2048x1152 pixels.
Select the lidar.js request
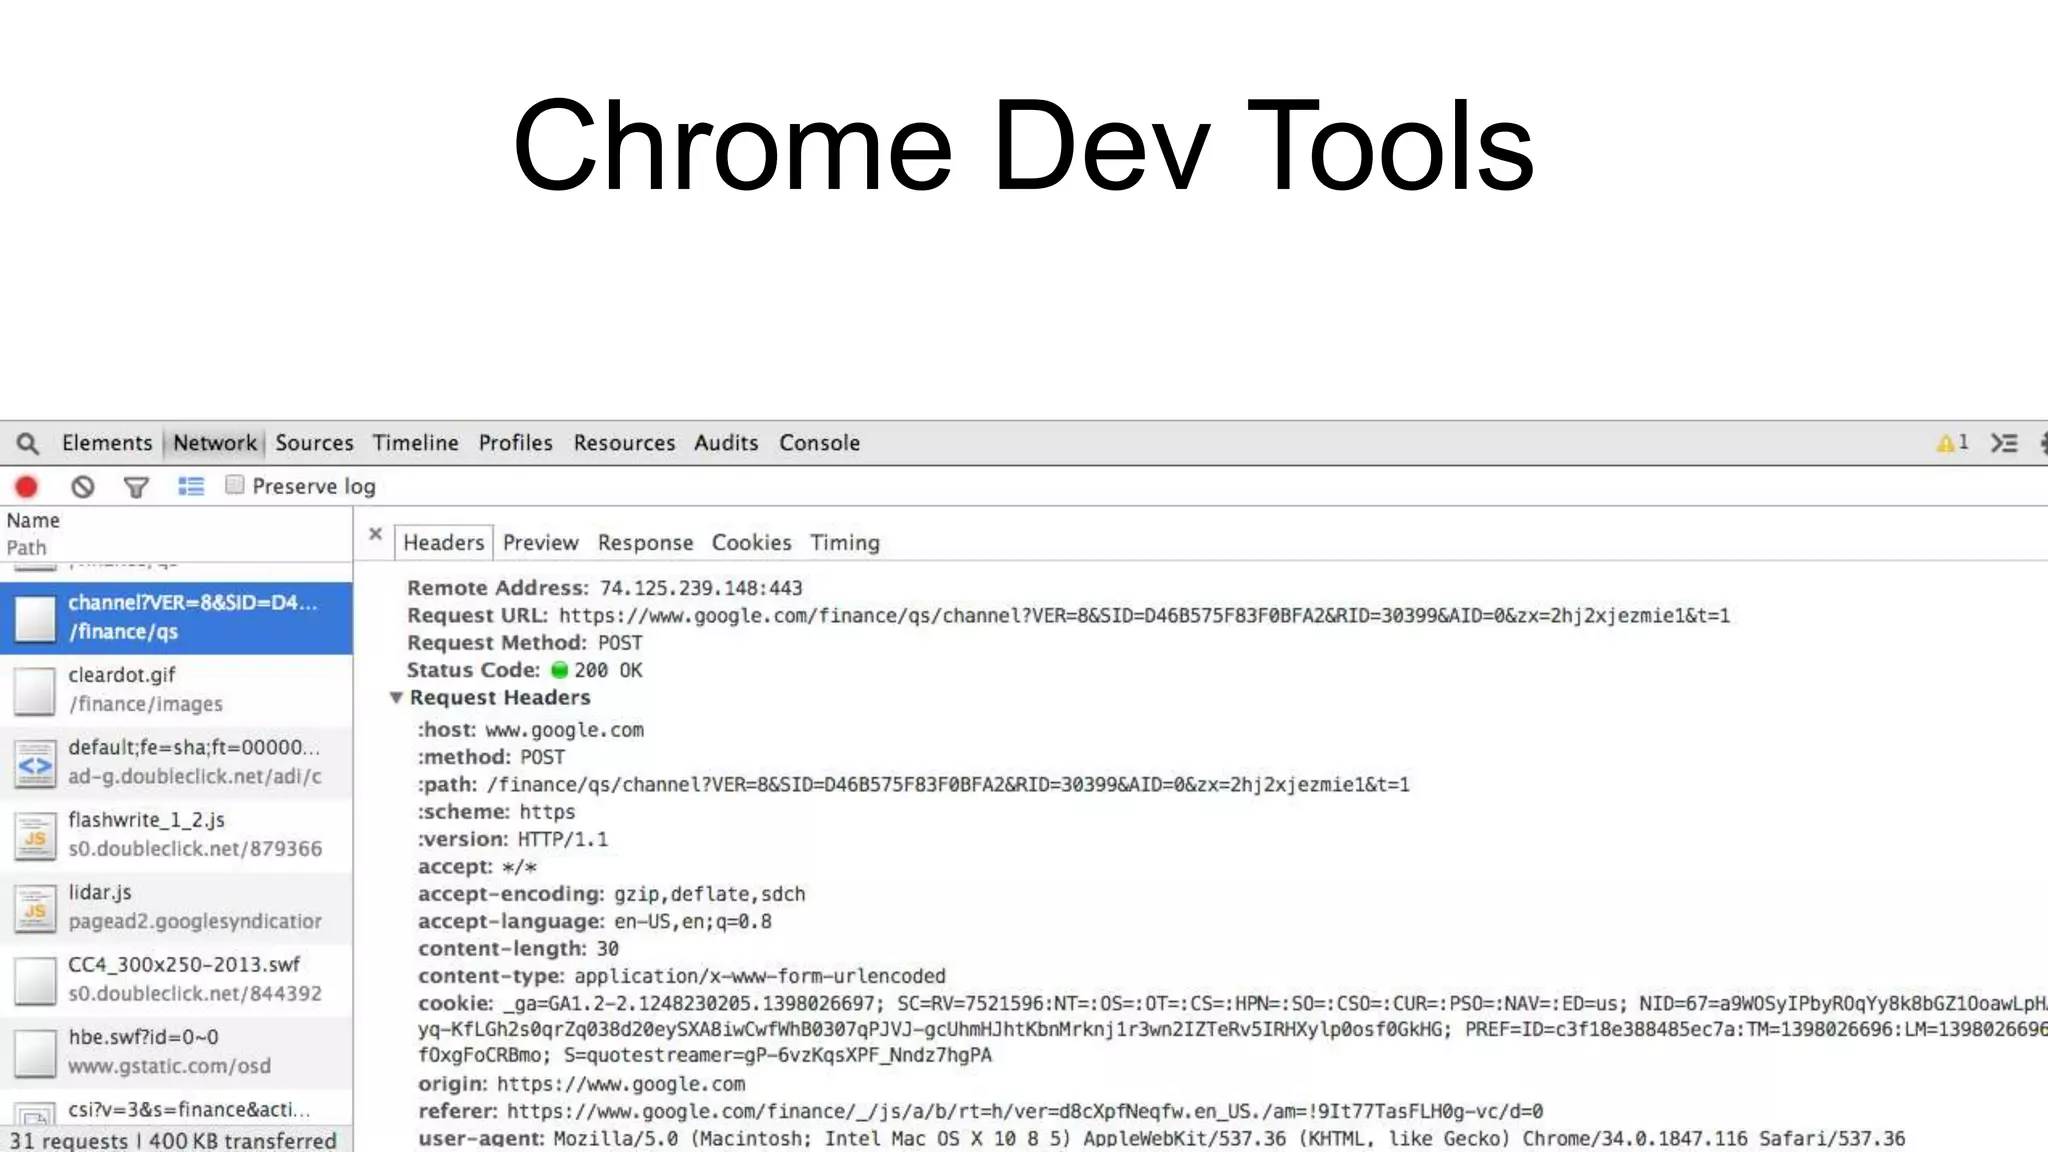176,908
